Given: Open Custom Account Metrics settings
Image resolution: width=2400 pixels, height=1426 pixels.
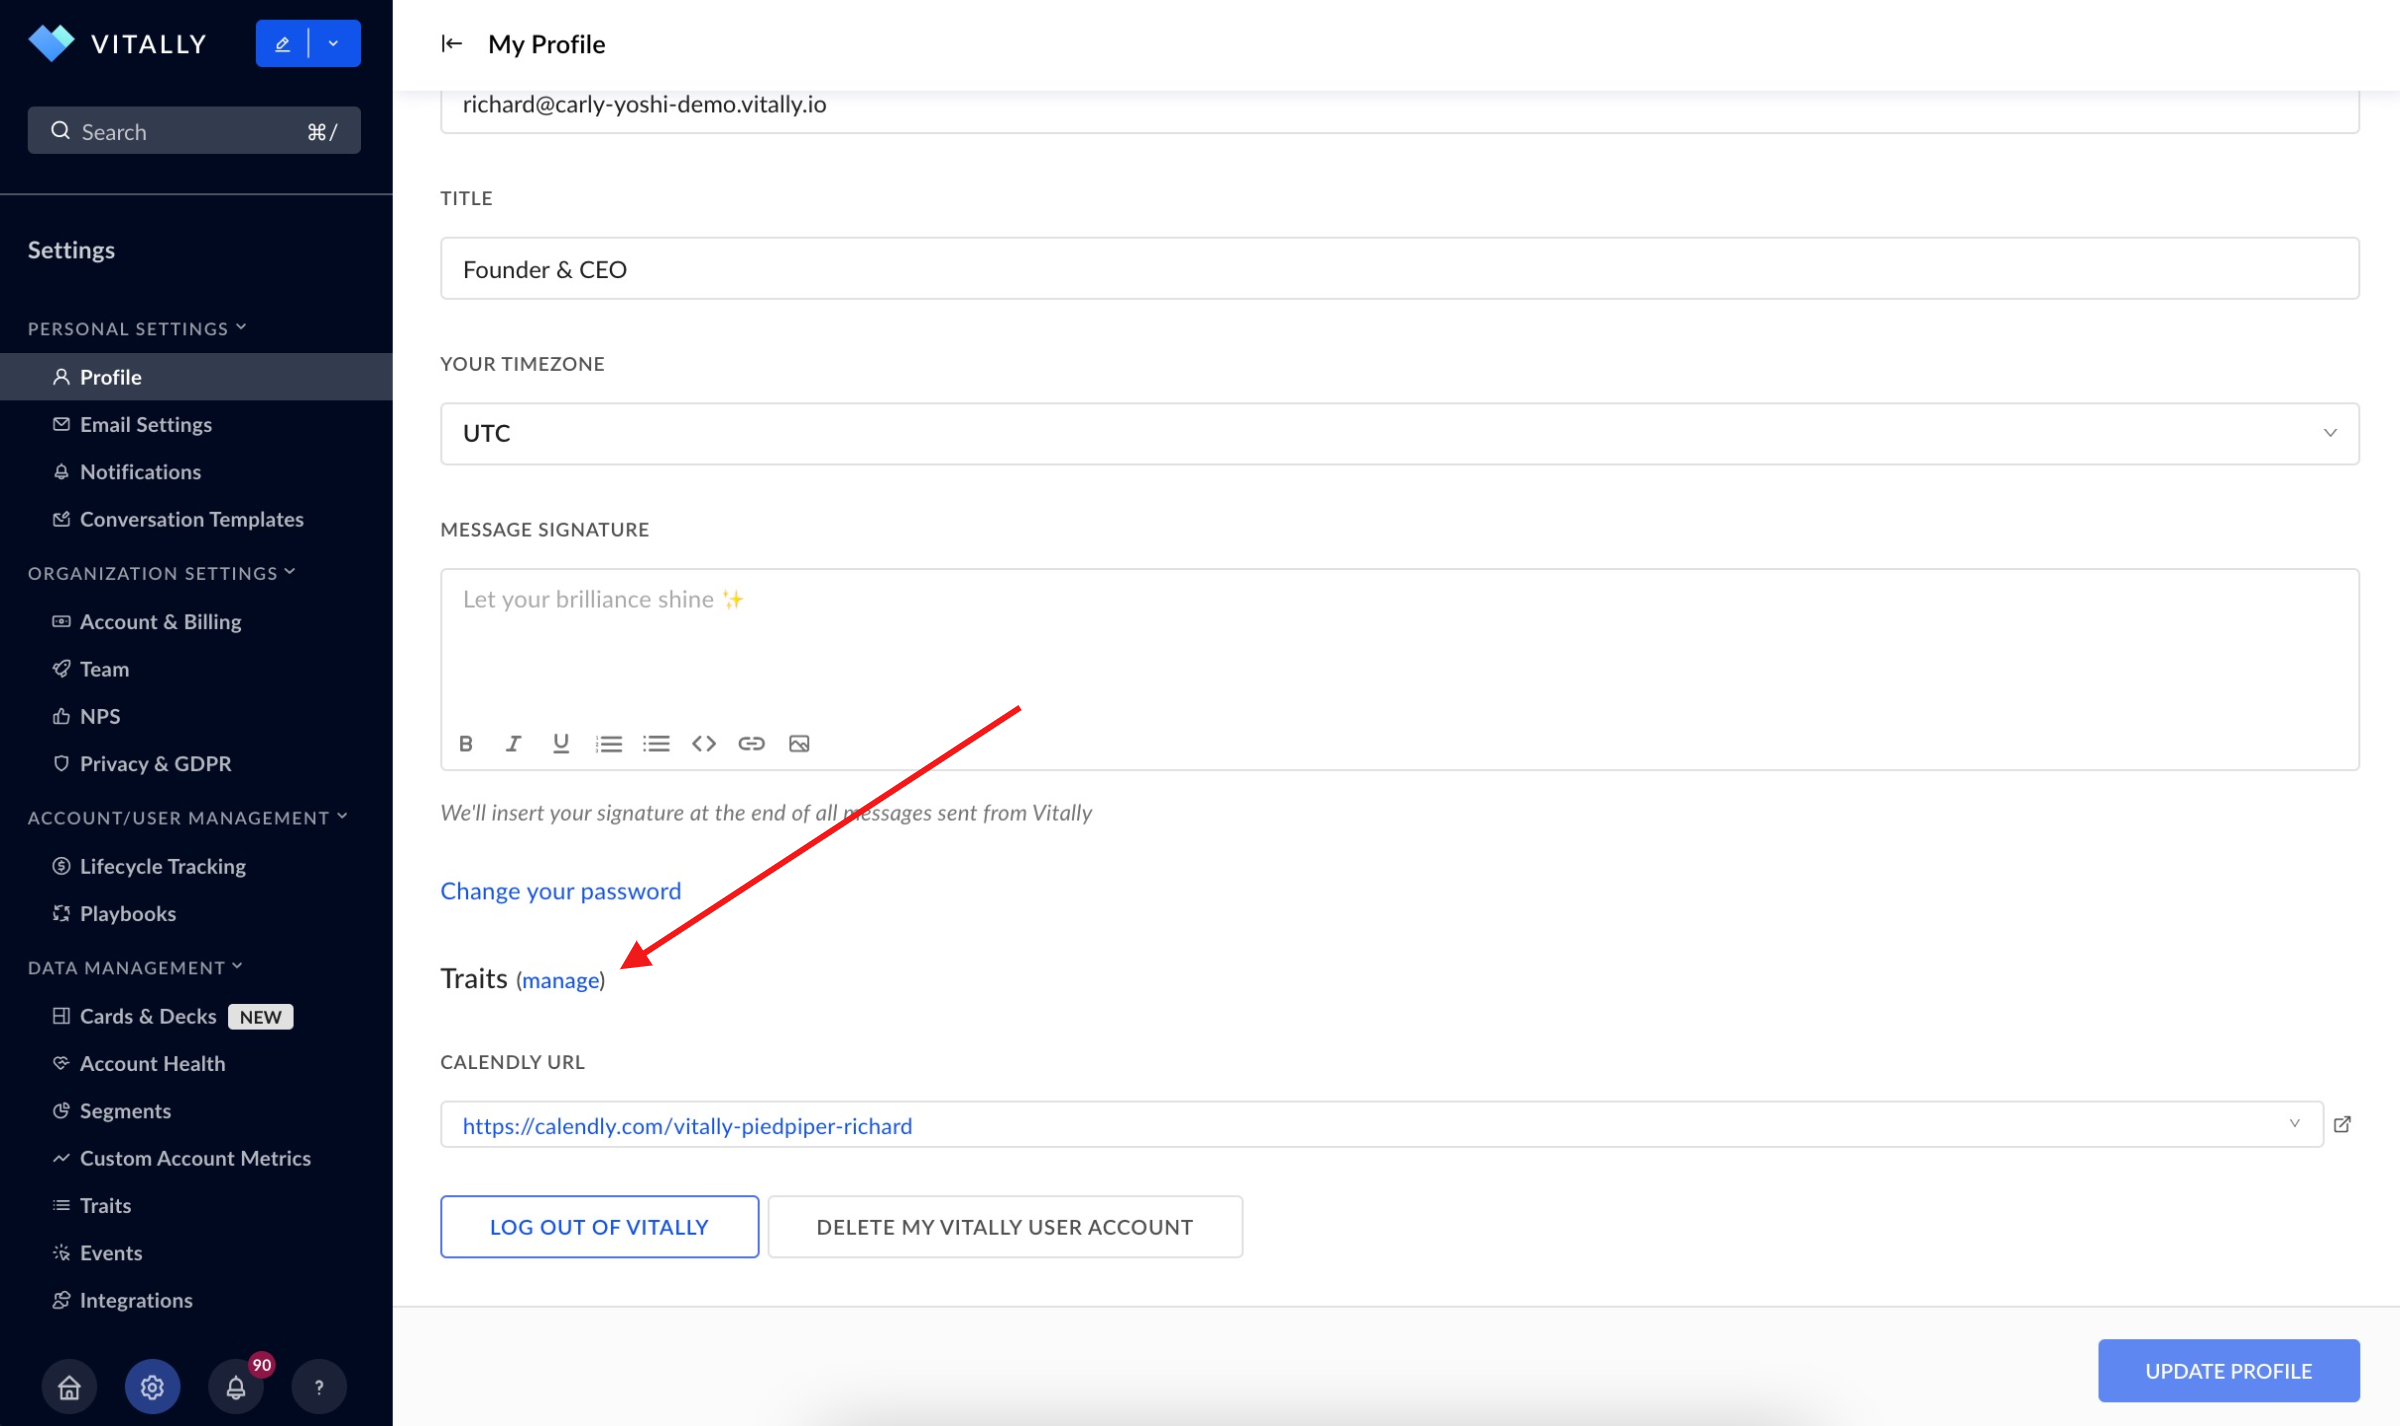Looking at the screenshot, I should point(196,1158).
